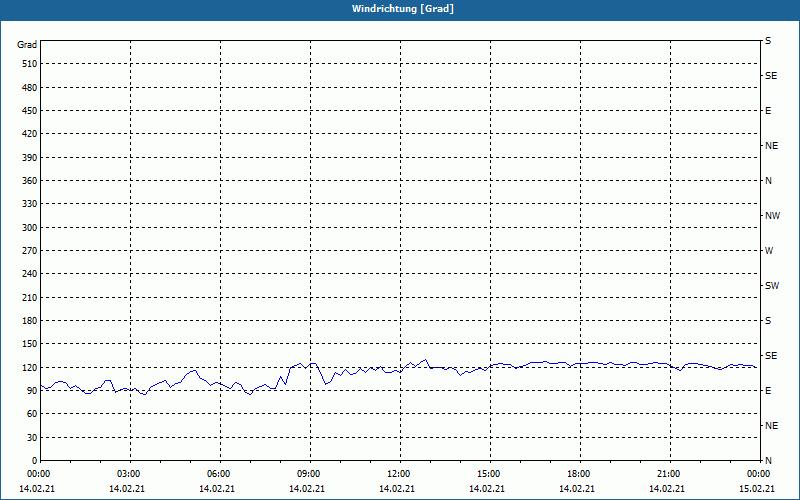This screenshot has width=800, height=500.
Task: Click the chart title "Windrichtung [Grad]"
Action: (403, 9)
